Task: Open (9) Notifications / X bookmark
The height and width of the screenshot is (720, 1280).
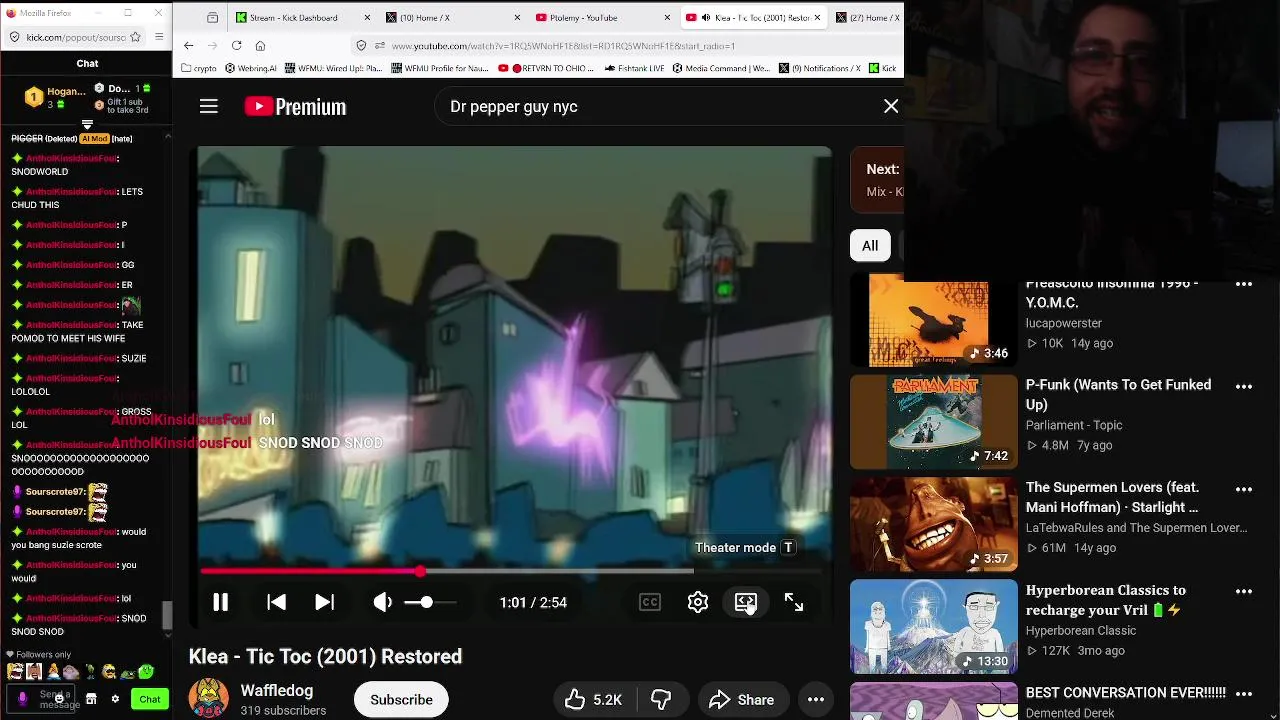Action: [819, 68]
